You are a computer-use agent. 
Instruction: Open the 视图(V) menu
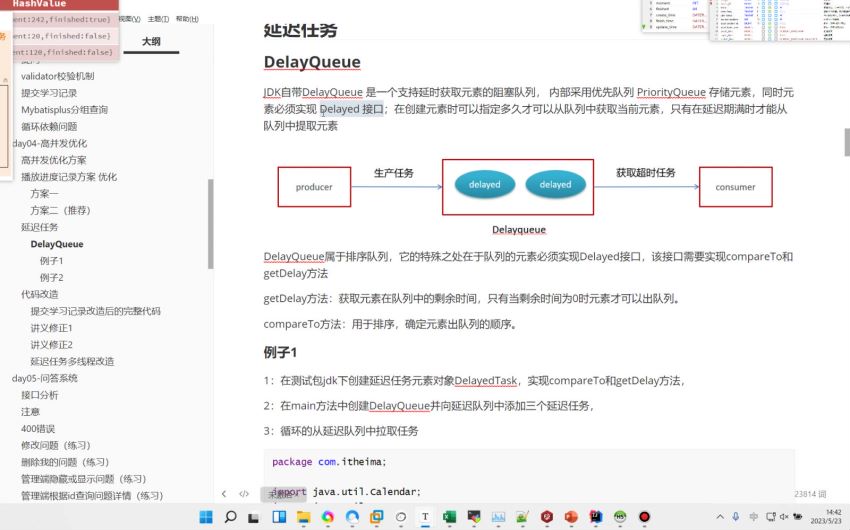pyautogui.click(x=130, y=19)
